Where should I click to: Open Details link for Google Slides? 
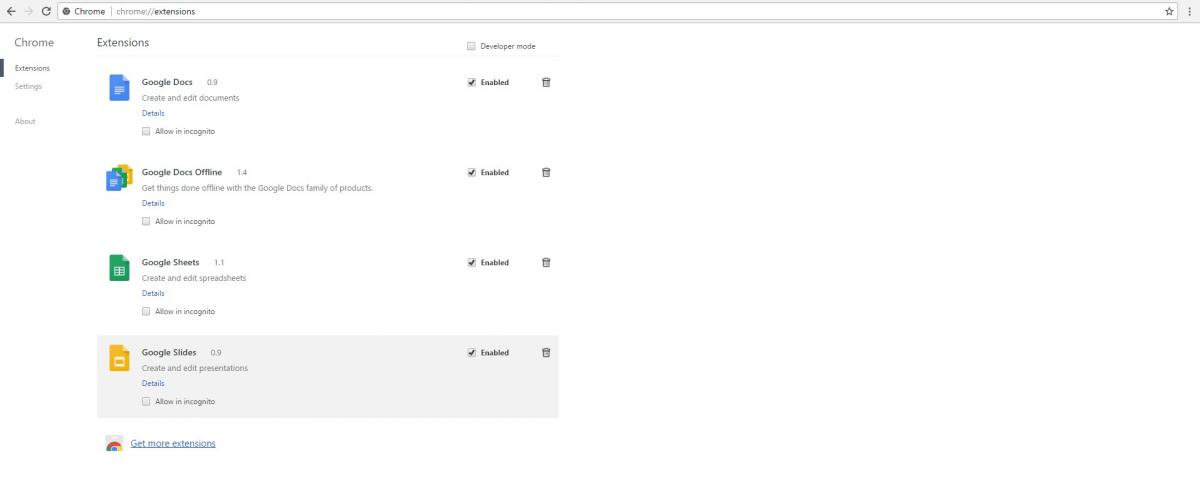pyautogui.click(x=153, y=383)
